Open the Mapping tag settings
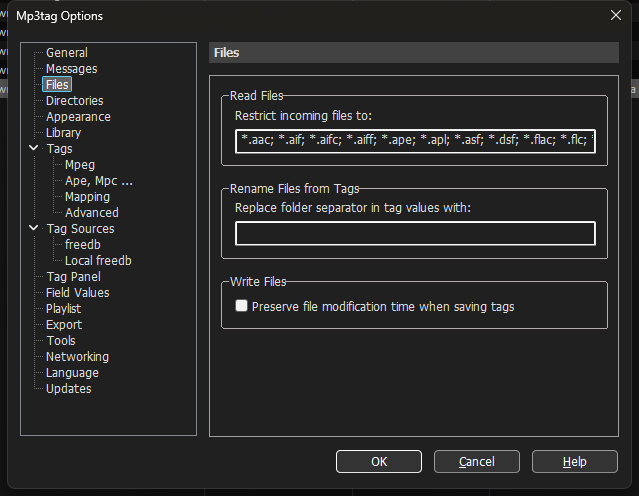639x496 pixels. tap(87, 196)
